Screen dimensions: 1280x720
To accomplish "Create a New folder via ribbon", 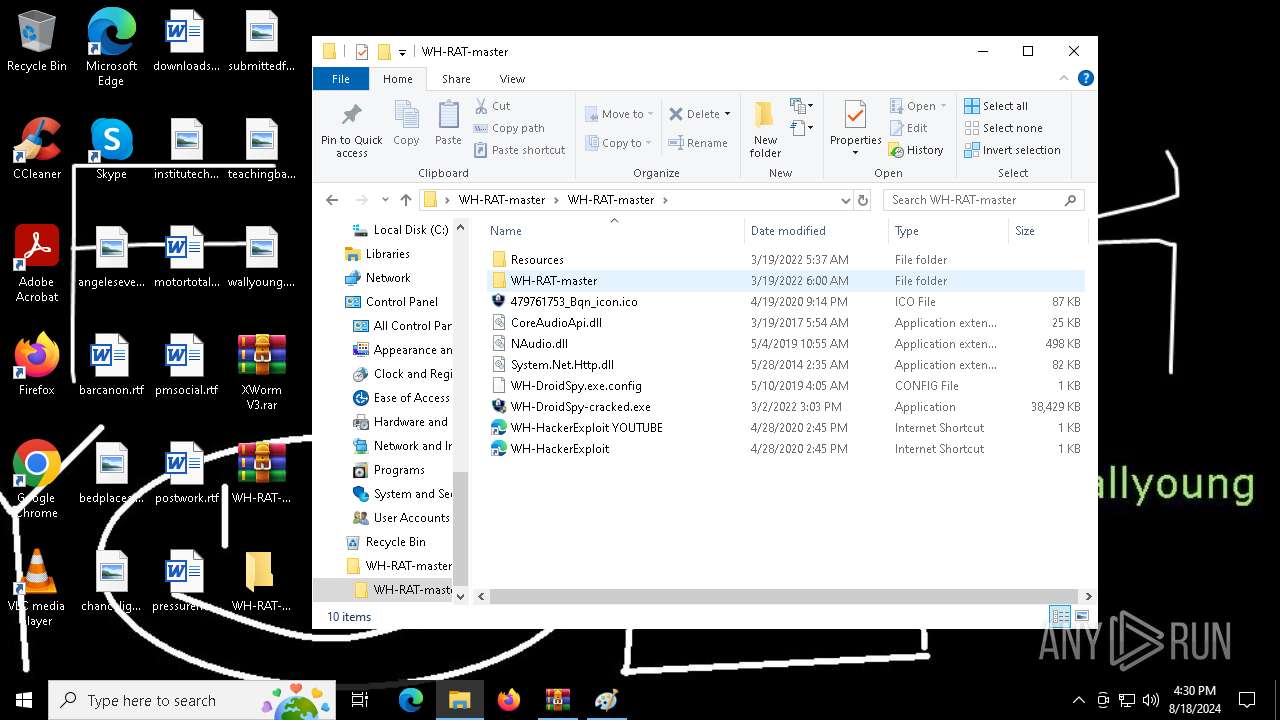I will (765, 129).
